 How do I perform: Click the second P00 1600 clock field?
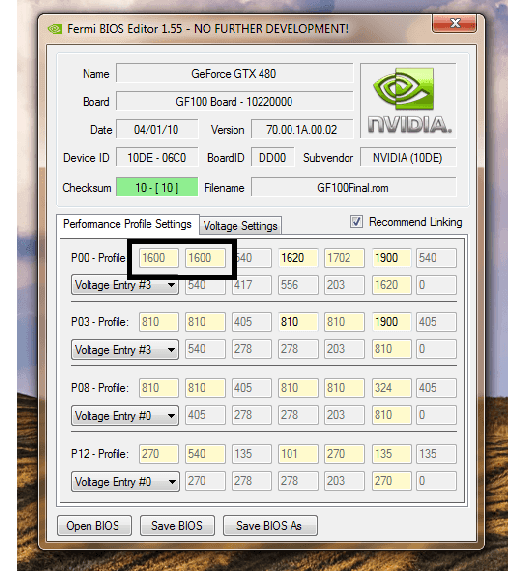click(x=205, y=258)
